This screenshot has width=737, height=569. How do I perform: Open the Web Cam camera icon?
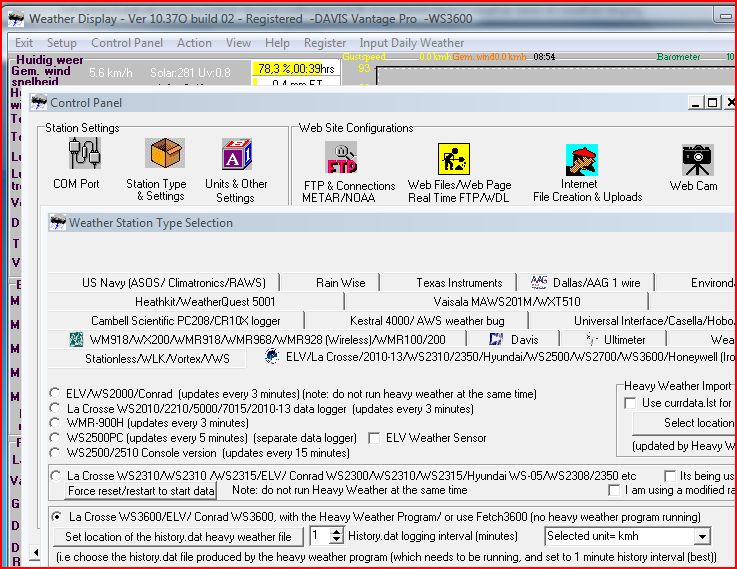(698, 160)
